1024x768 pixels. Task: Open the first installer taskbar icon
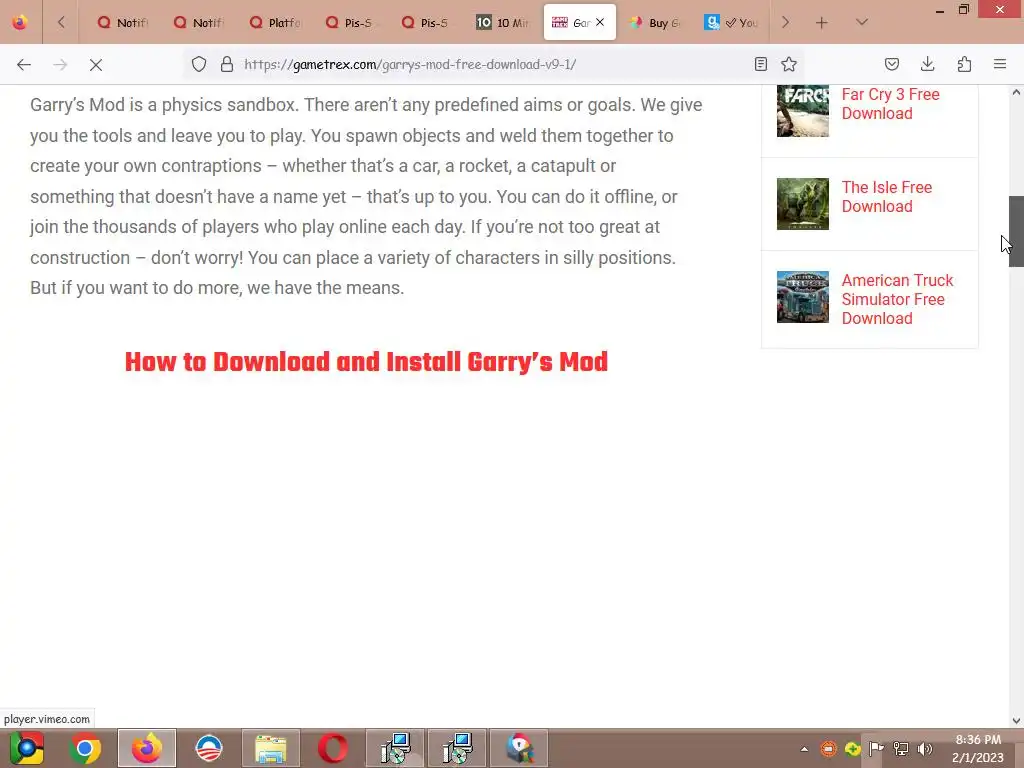(395, 748)
